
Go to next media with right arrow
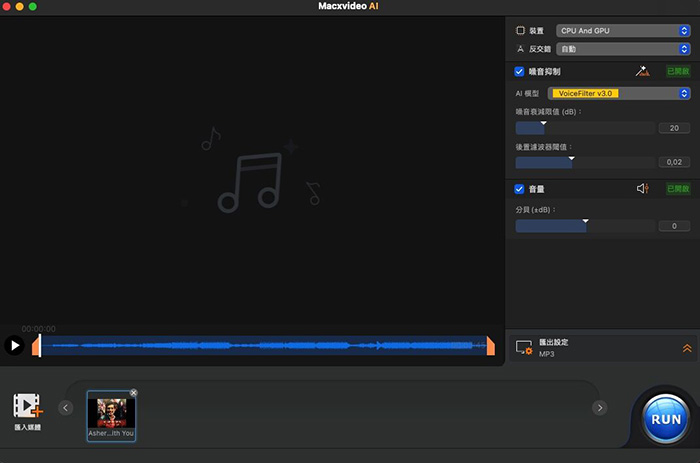point(600,408)
